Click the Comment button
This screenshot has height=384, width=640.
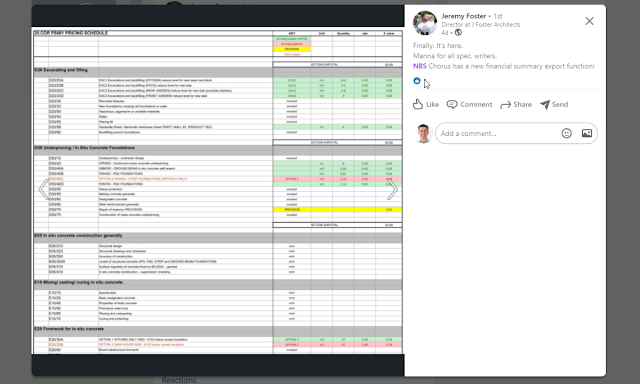point(469,104)
